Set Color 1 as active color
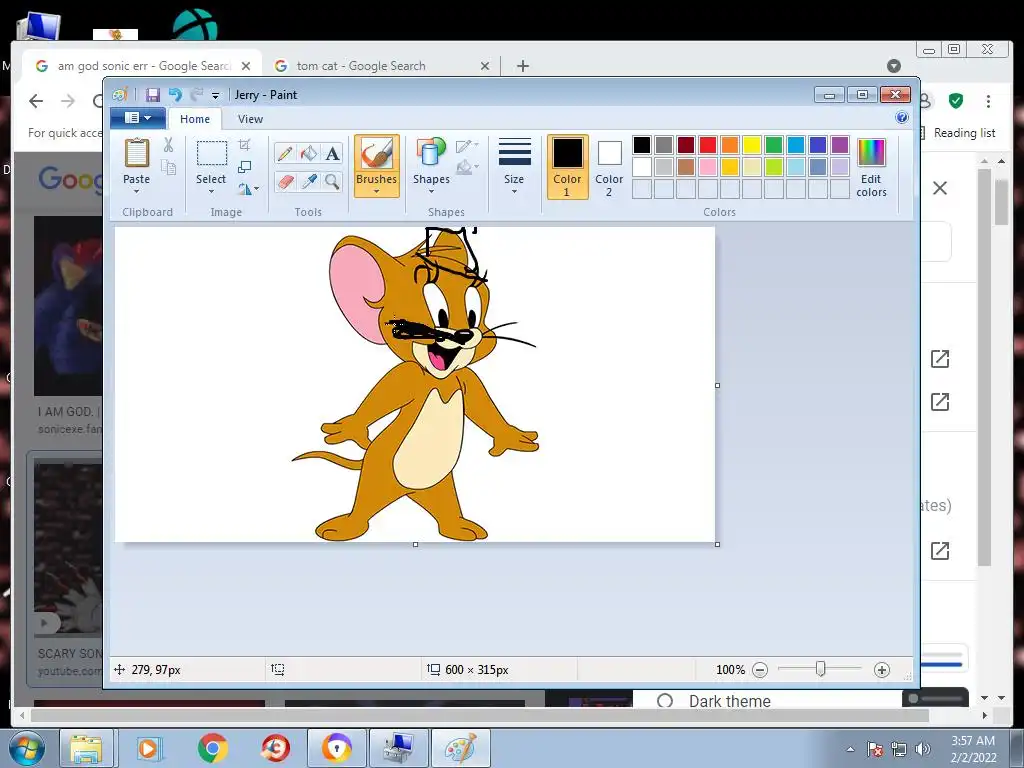Screen dimensions: 1024x768 point(567,166)
